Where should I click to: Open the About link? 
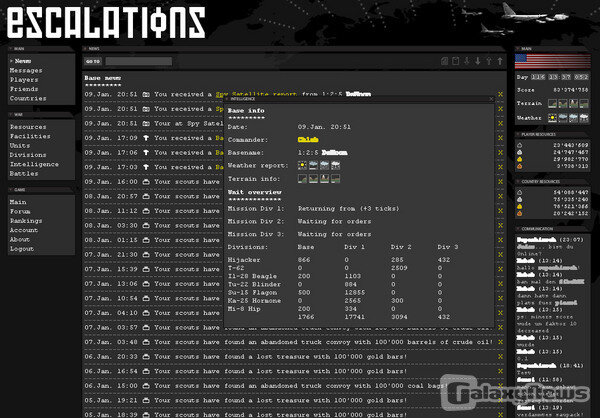tap(20, 240)
